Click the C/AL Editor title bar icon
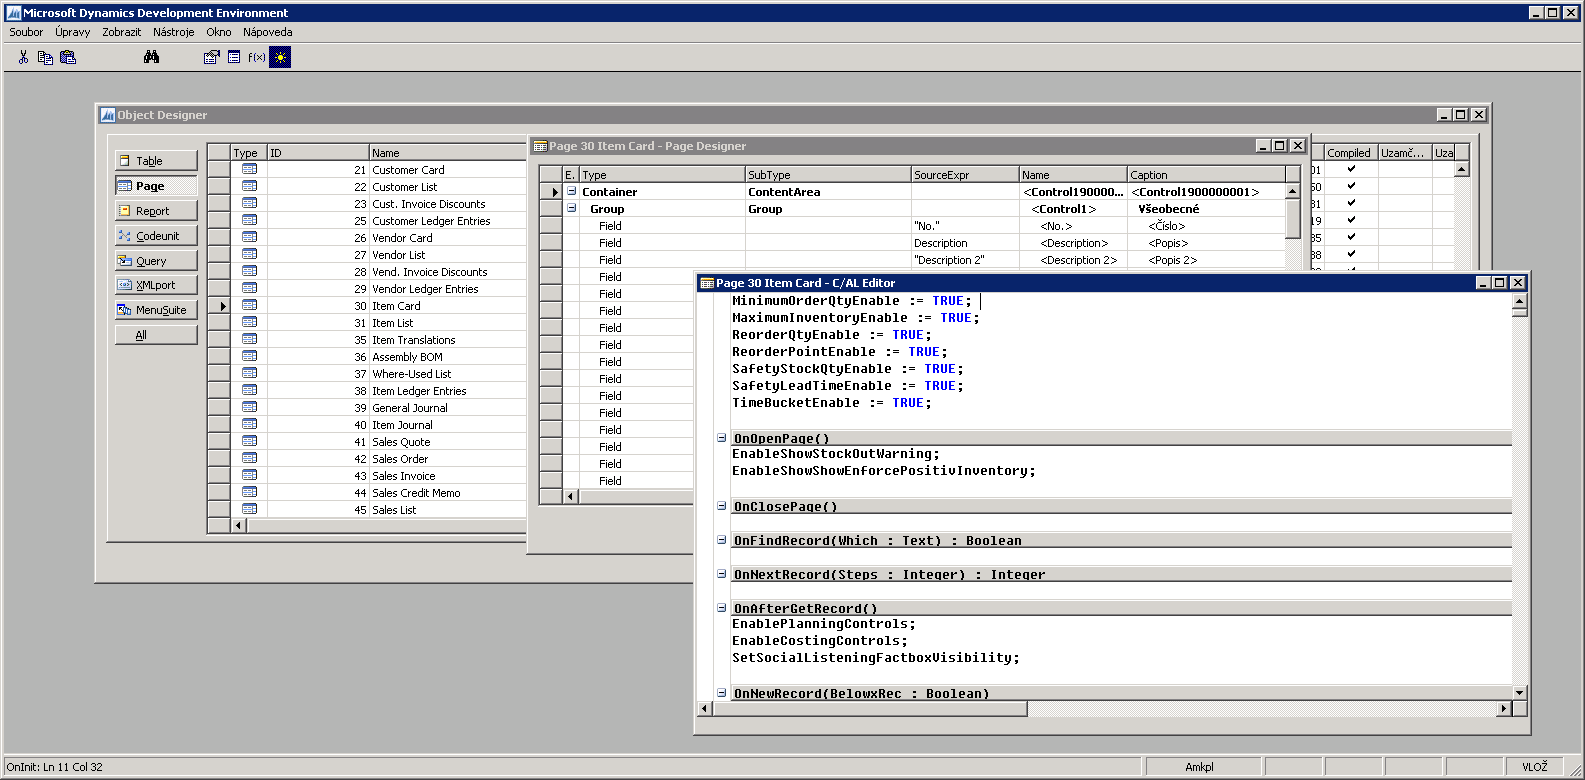1585x780 pixels. (707, 283)
